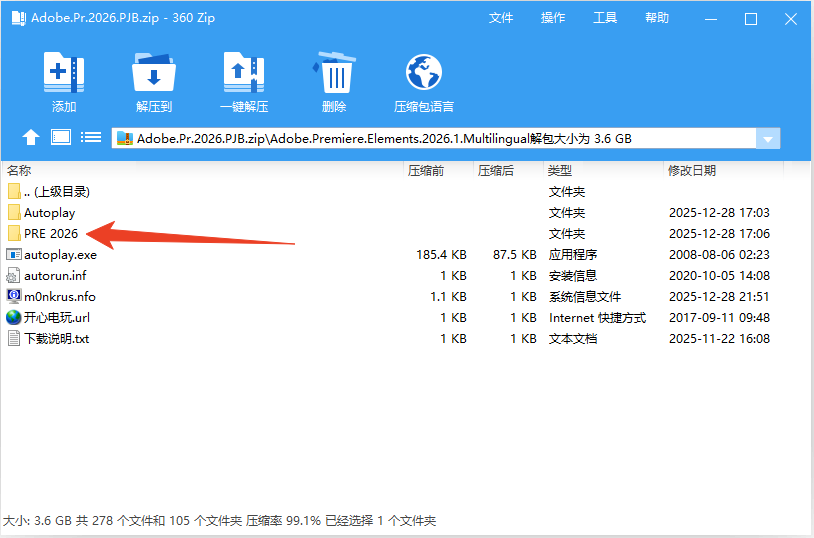Select the autoplay.exe file icon

click(x=13, y=254)
